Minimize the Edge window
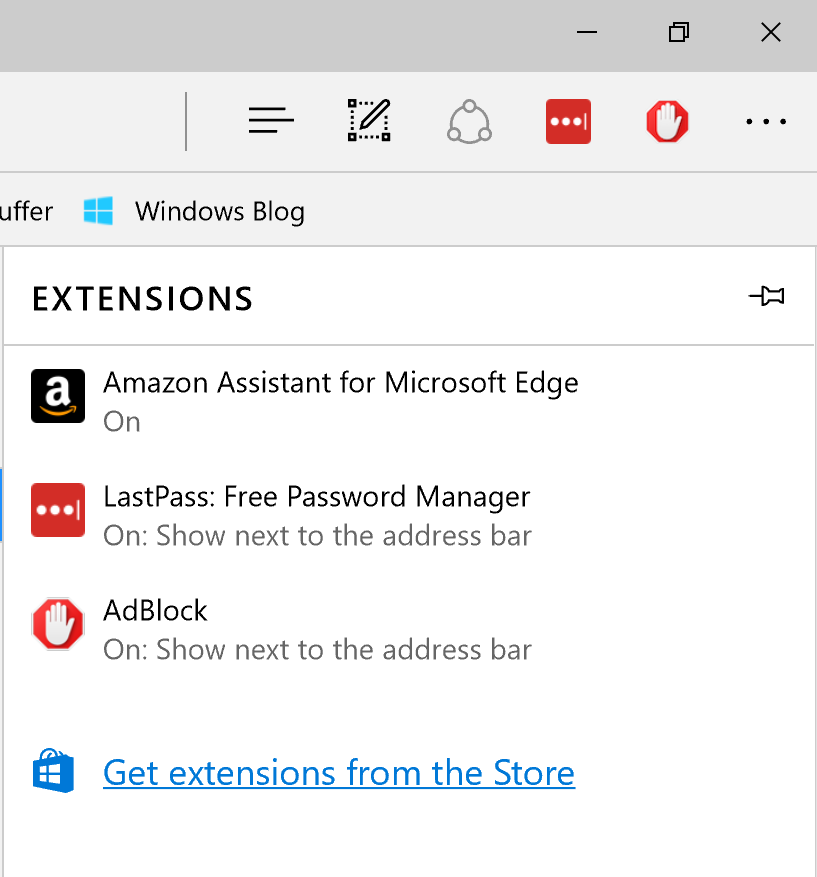 [x=587, y=33]
